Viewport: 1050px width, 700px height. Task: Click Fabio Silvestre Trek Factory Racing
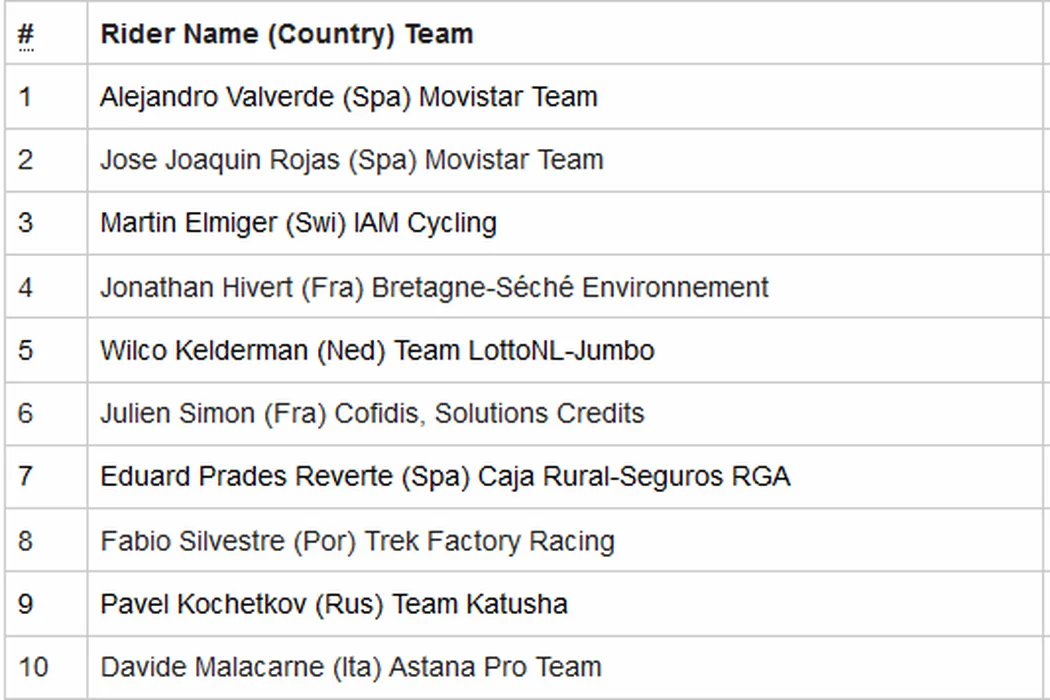pyautogui.click(x=357, y=541)
